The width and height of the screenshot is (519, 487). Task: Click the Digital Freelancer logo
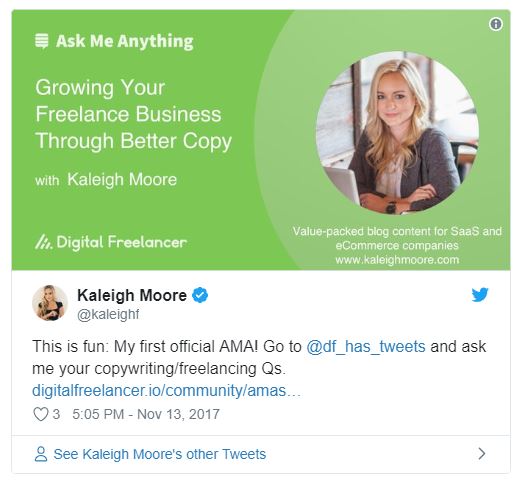[x=111, y=242]
